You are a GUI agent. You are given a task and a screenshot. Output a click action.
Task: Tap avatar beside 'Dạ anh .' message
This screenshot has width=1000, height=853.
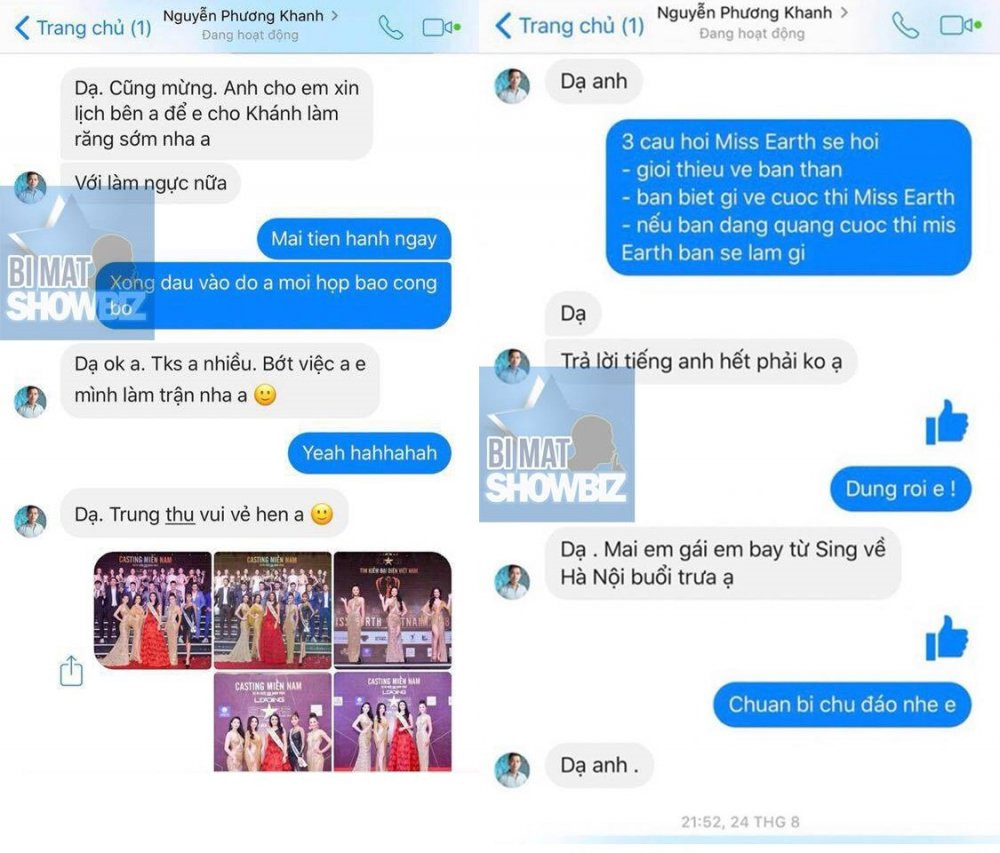(x=512, y=769)
